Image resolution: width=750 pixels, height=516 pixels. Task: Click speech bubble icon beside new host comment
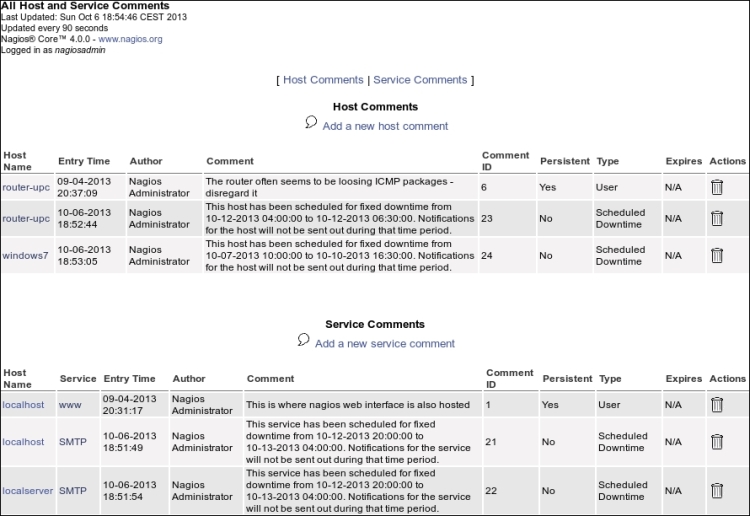tap(311, 122)
